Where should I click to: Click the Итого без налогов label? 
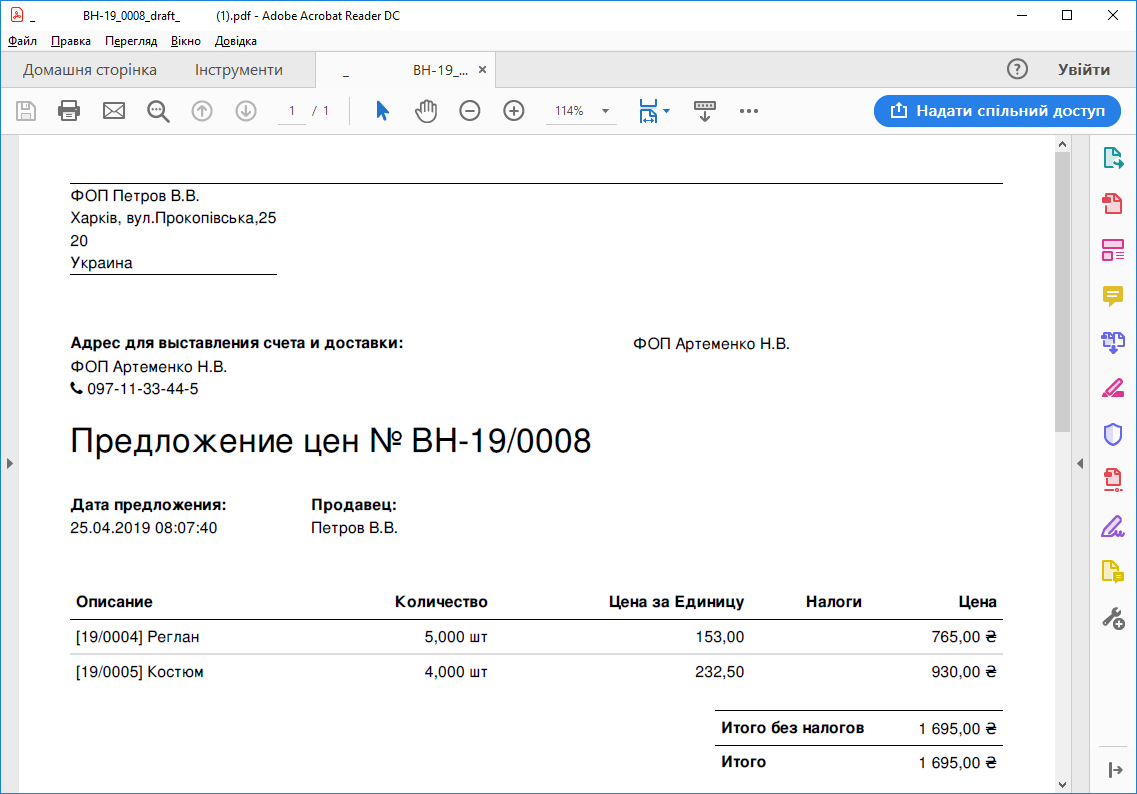pyautogui.click(x=793, y=728)
